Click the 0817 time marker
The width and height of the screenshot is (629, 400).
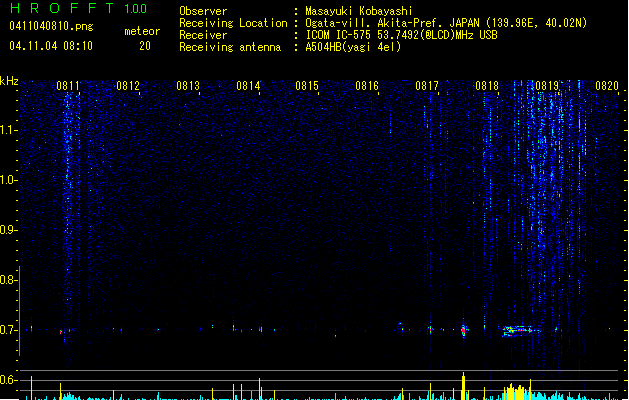[x=427, y=86]
